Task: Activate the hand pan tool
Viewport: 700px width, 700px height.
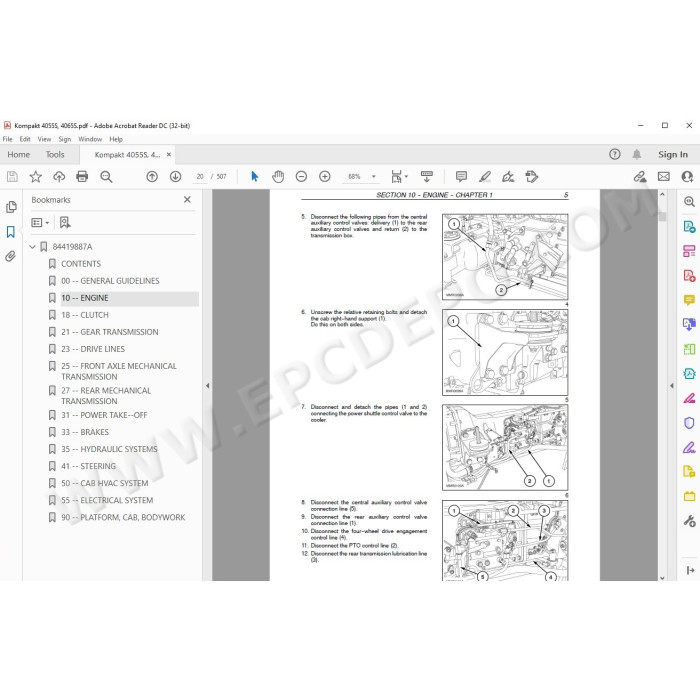Action: 278,177
